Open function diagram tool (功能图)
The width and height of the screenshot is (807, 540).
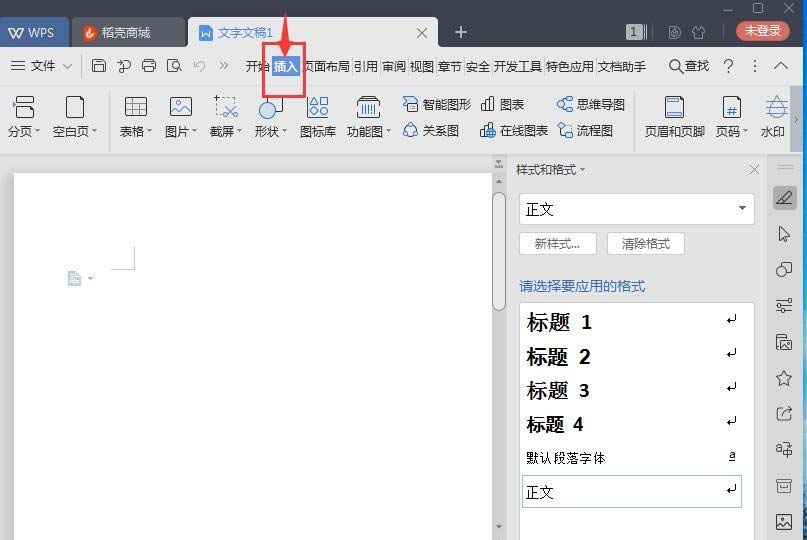(x=369, y=117)
